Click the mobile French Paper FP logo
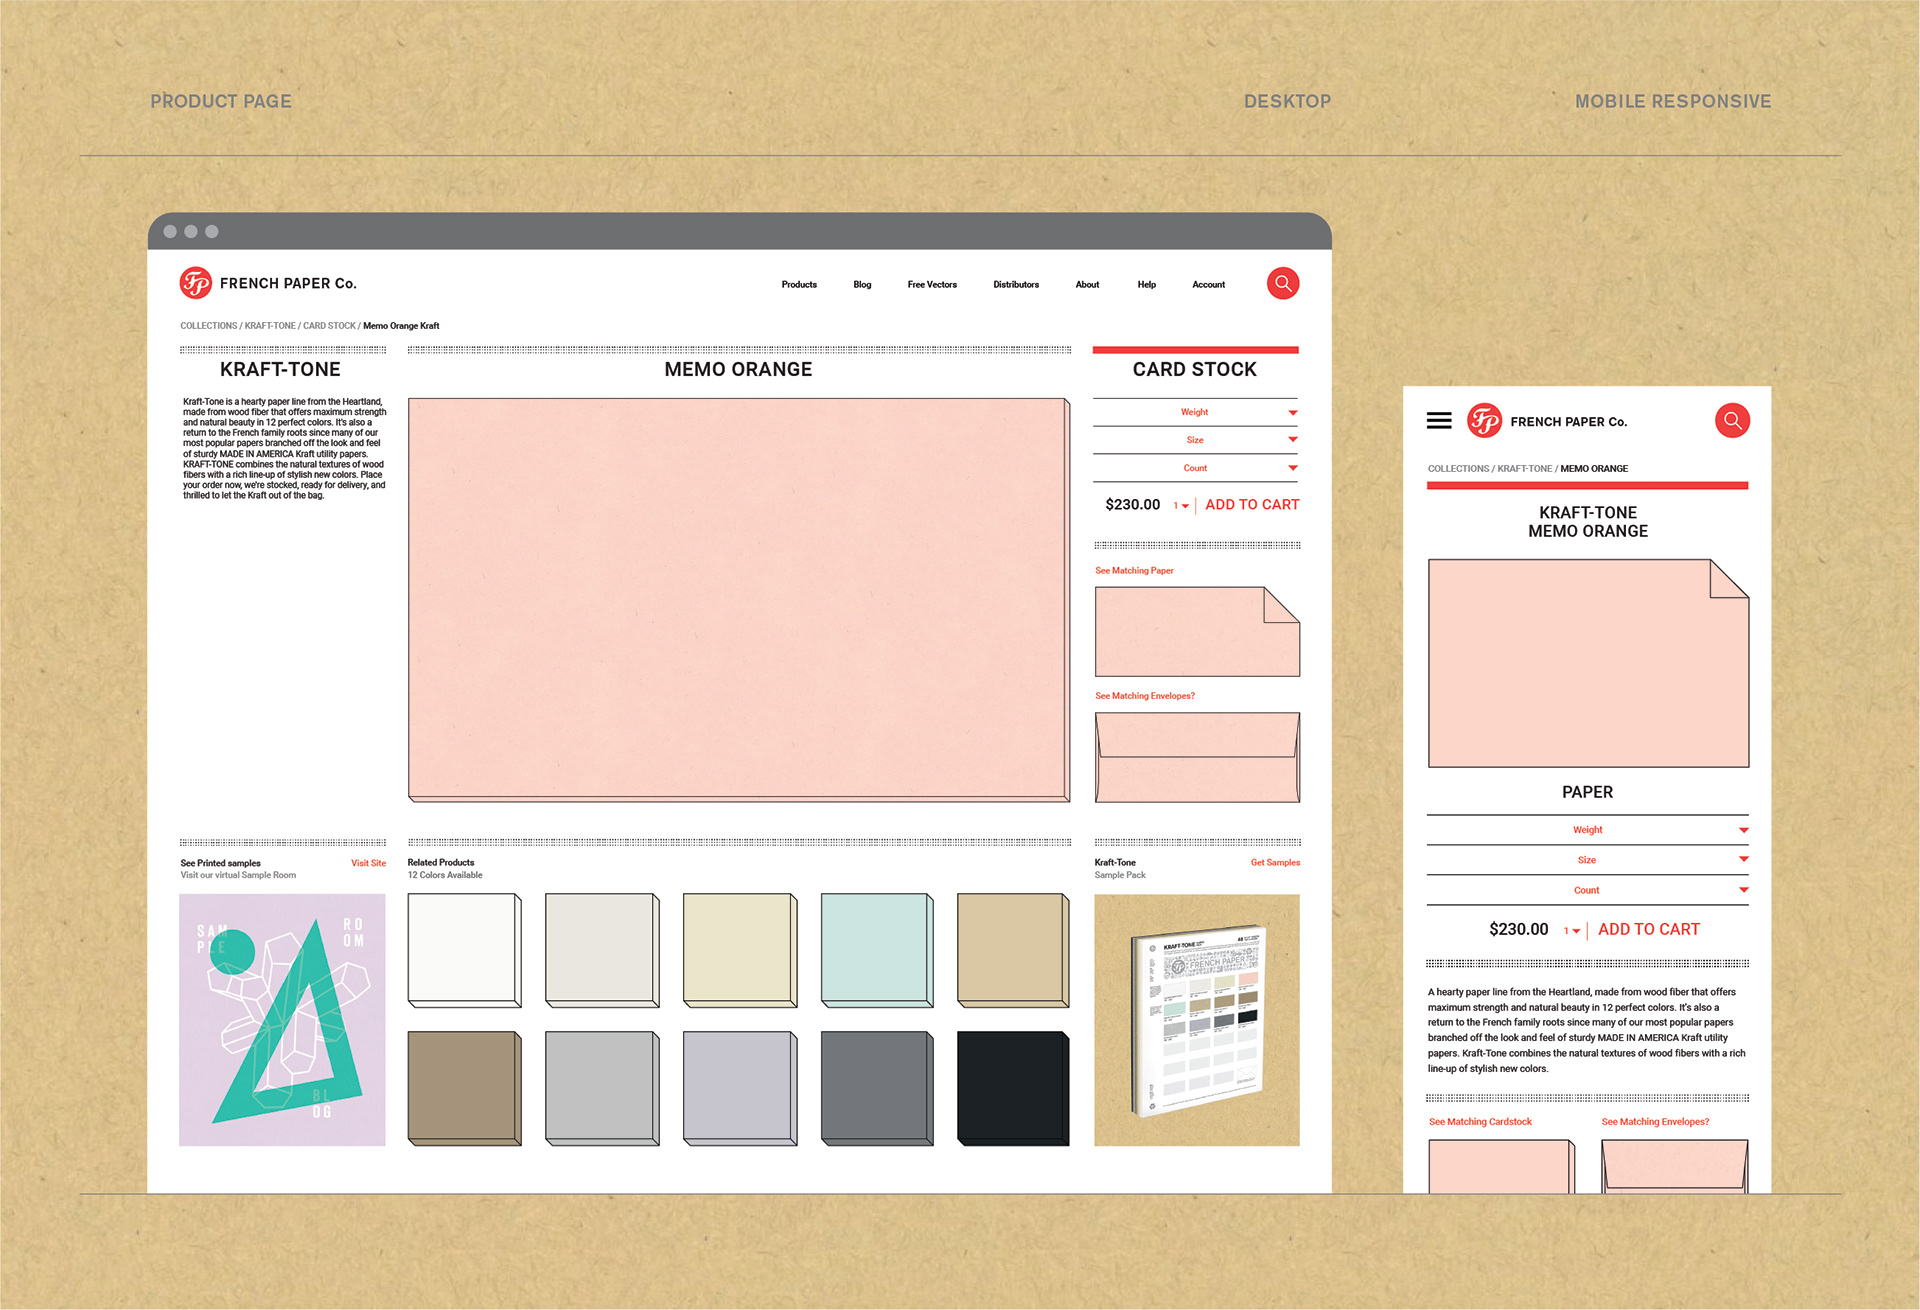The image size is (1920, 1310). click(1484, 421)
